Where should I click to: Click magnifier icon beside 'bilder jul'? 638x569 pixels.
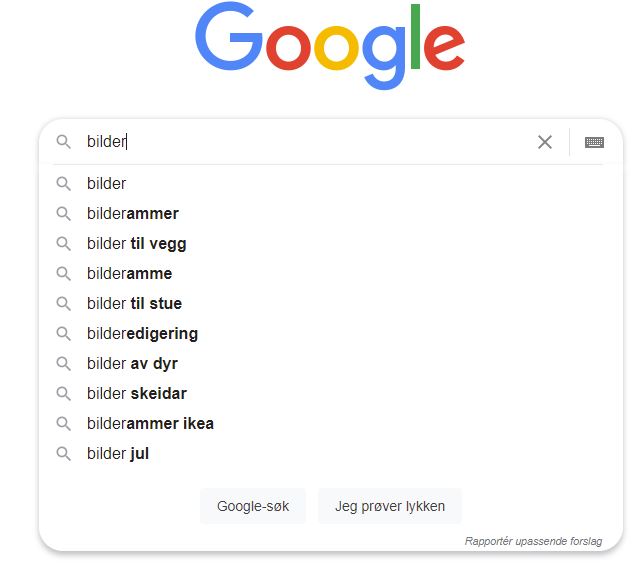pyautogui.click(x=64, y=453)
